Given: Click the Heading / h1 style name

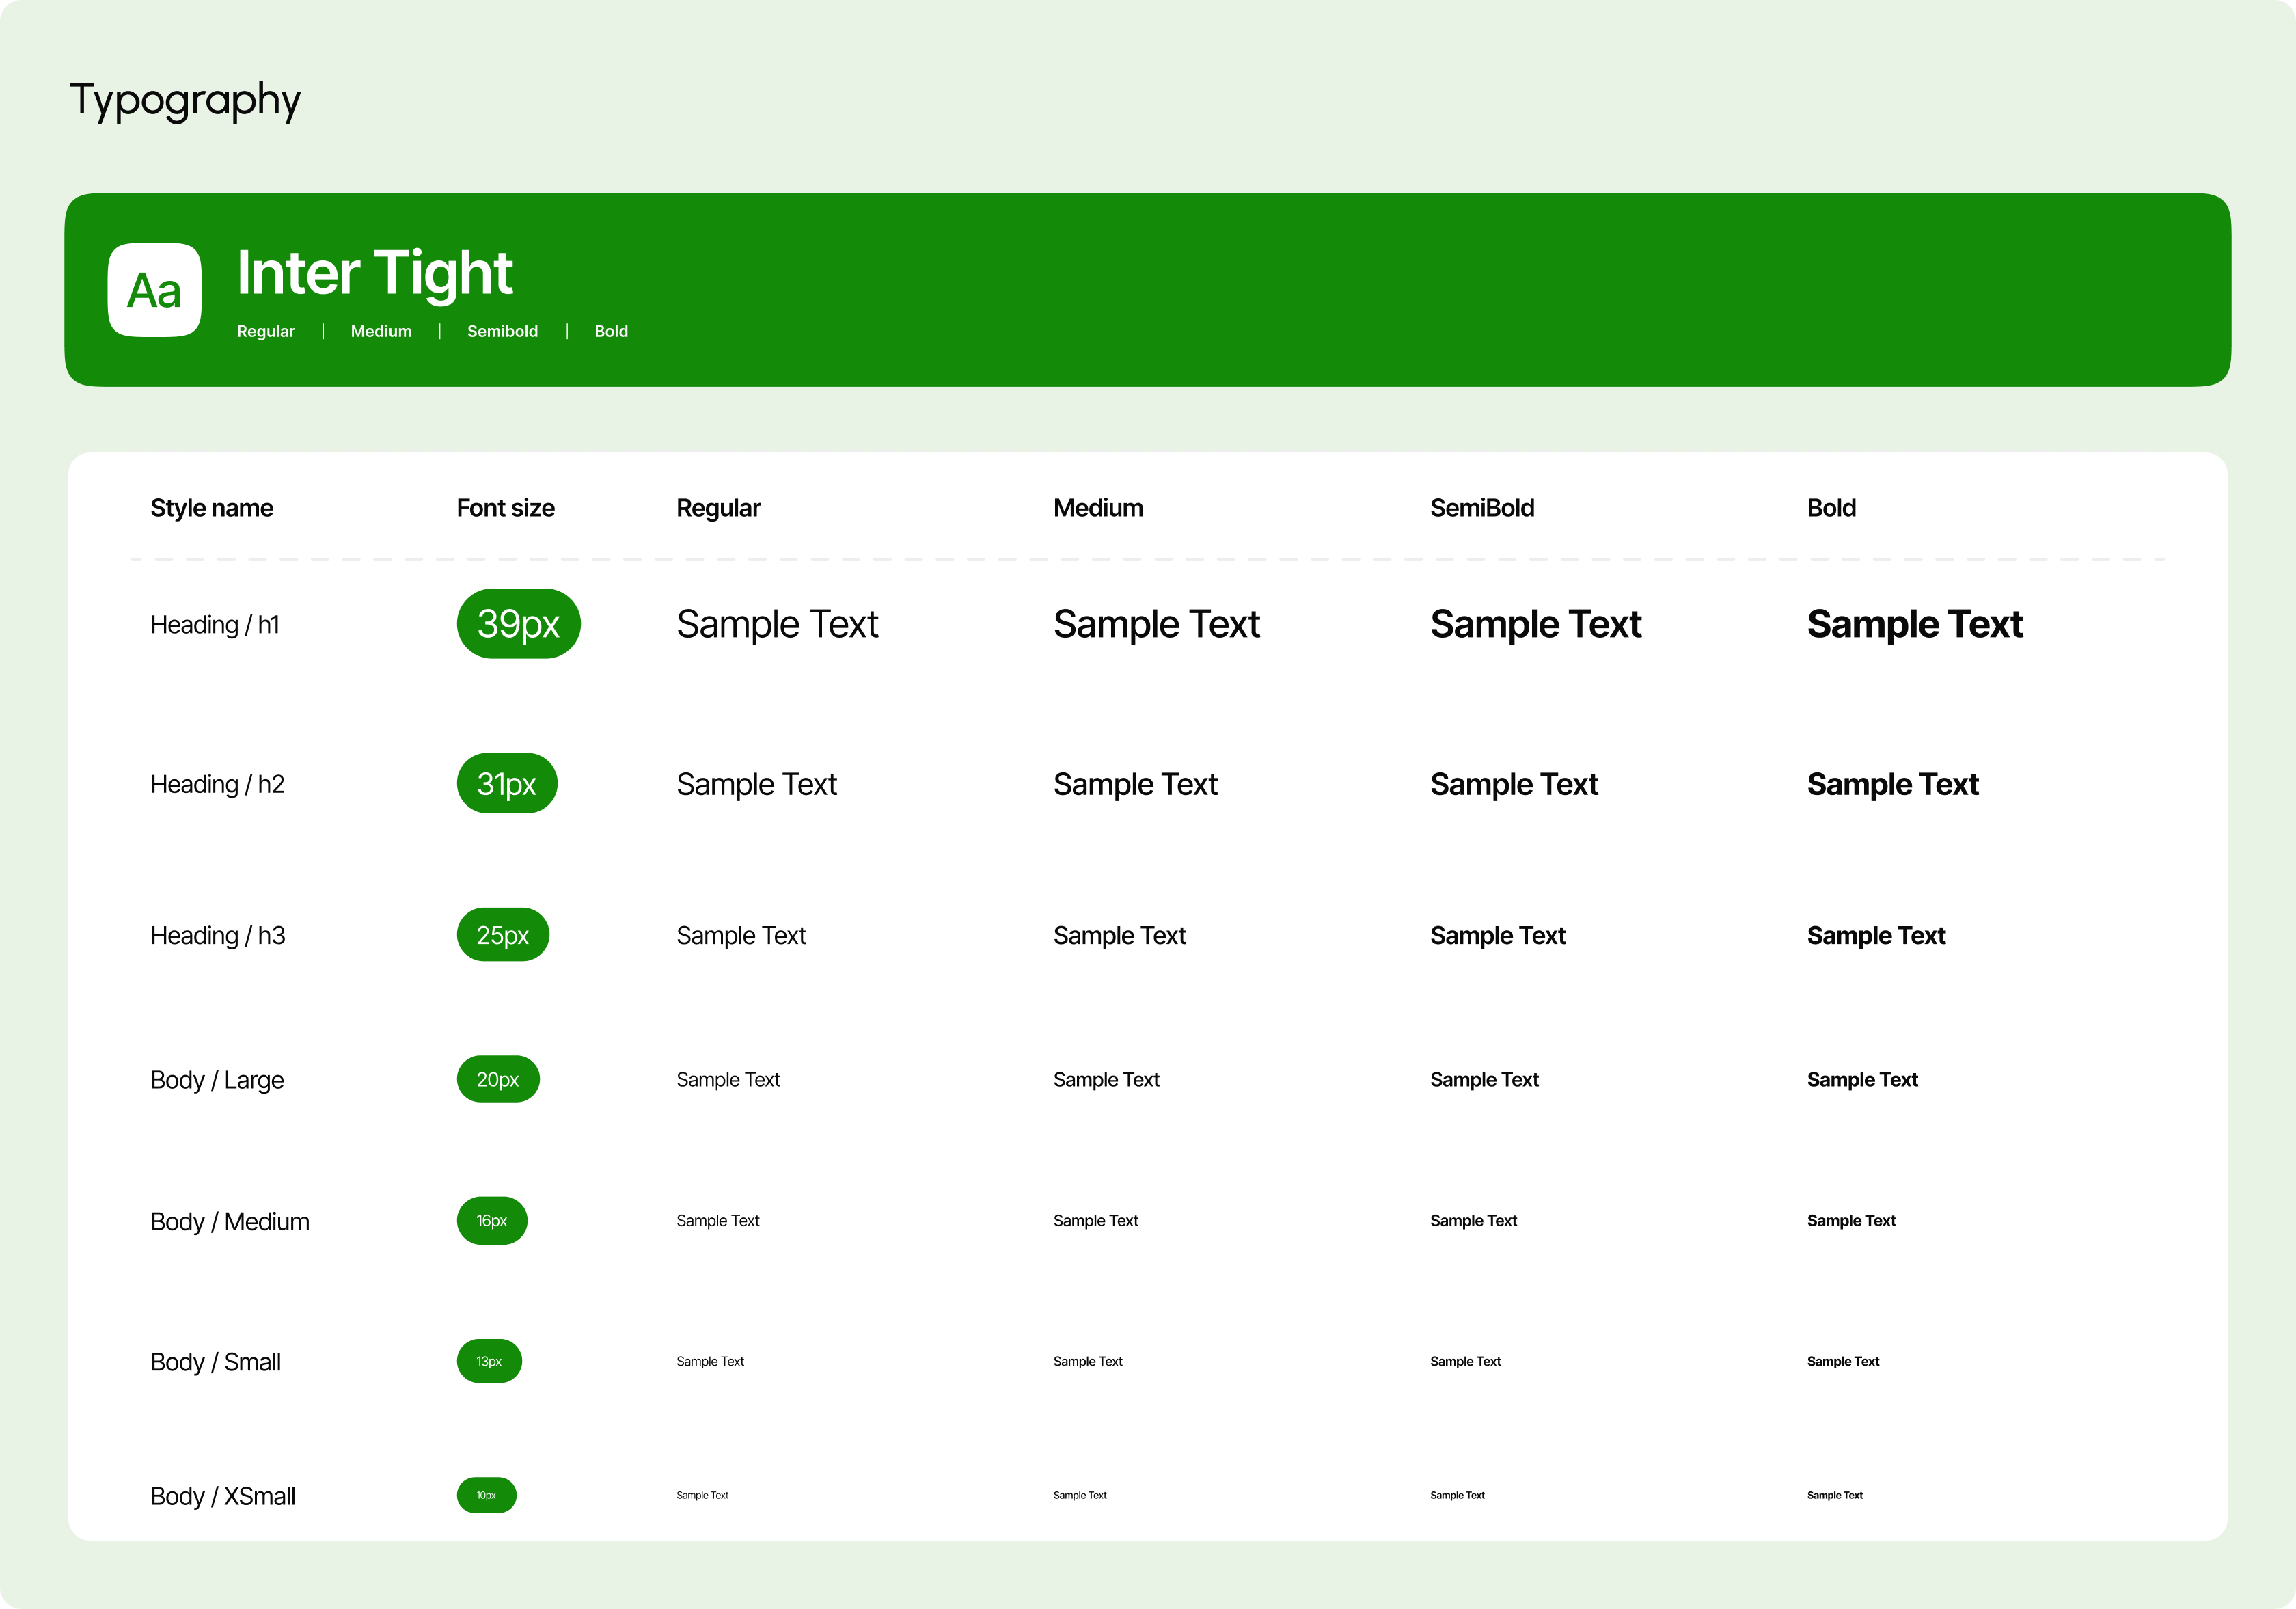Looking at the screenshot, I should [215, 625].
